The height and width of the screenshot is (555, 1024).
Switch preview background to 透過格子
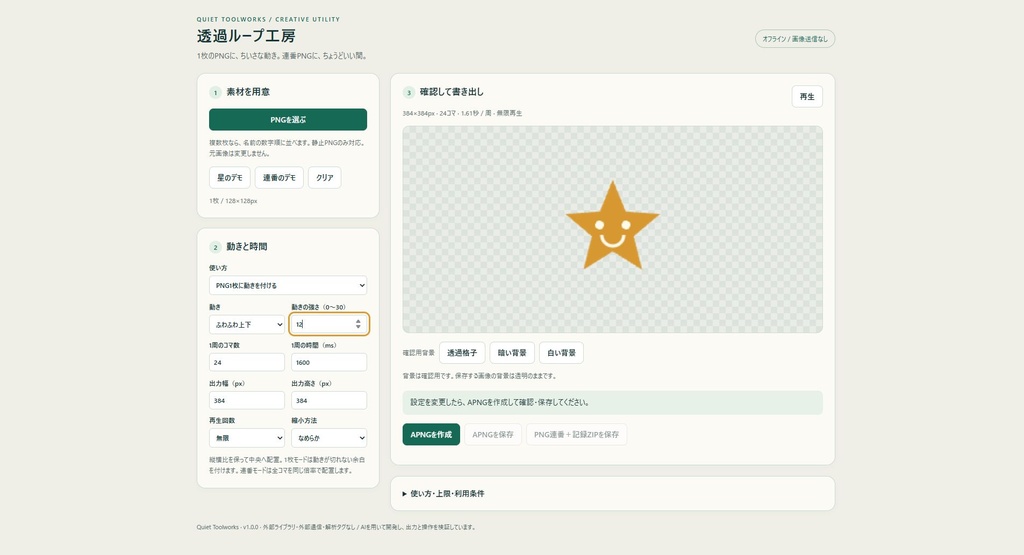pyautogui.click(x=462, y=353)
